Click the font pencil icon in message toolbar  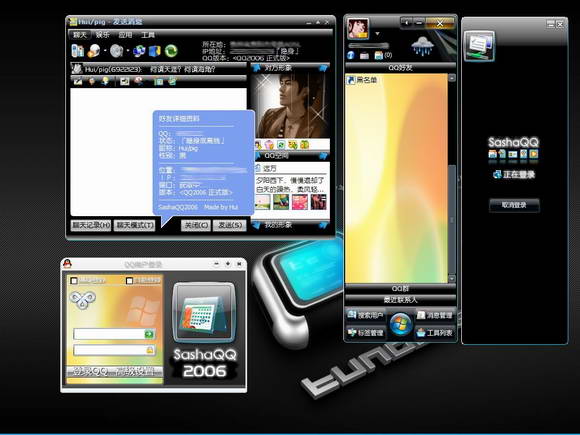pos(77,81)
